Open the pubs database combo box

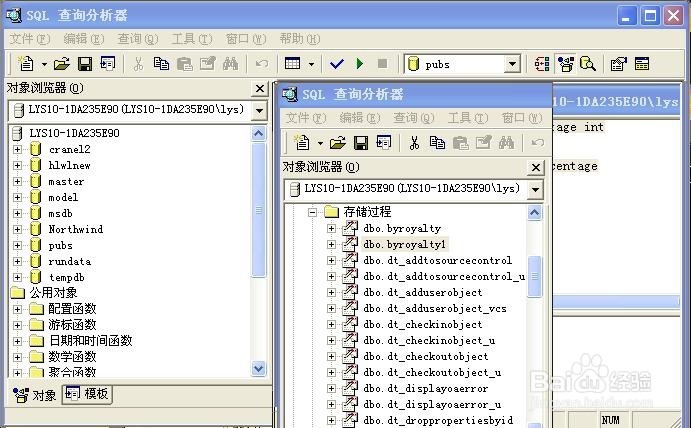(512, 64)
